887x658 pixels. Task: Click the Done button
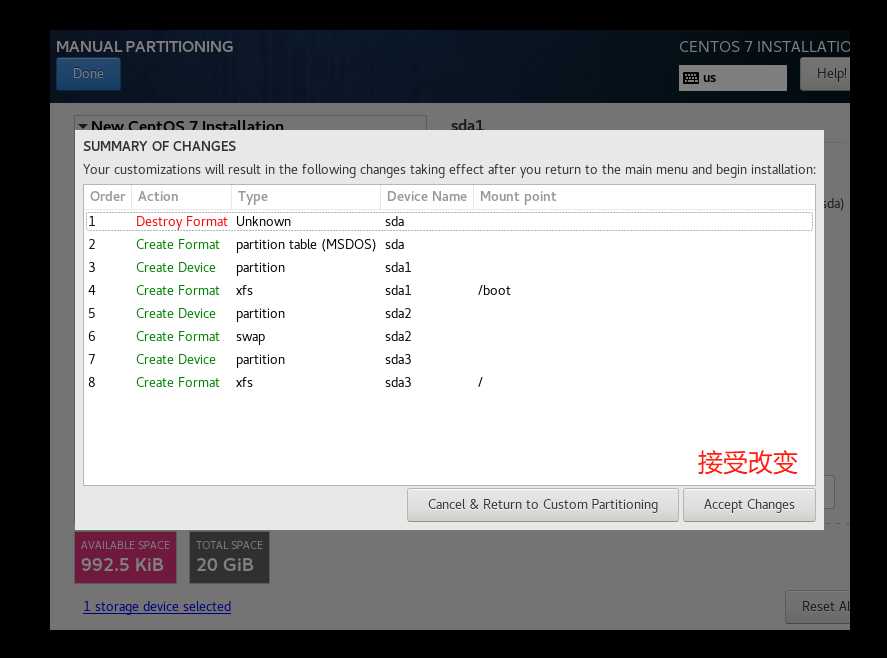click(x=88, y=74)
